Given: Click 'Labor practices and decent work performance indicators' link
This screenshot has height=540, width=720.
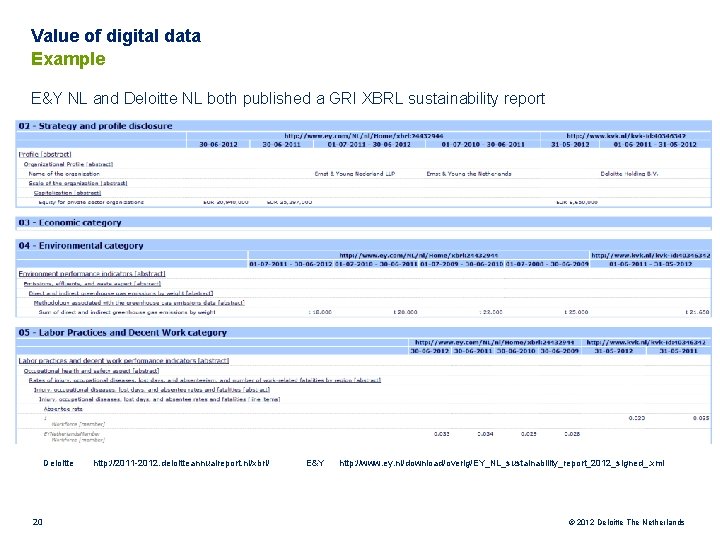Looking at the screenshot, I should tap(124, 361).
